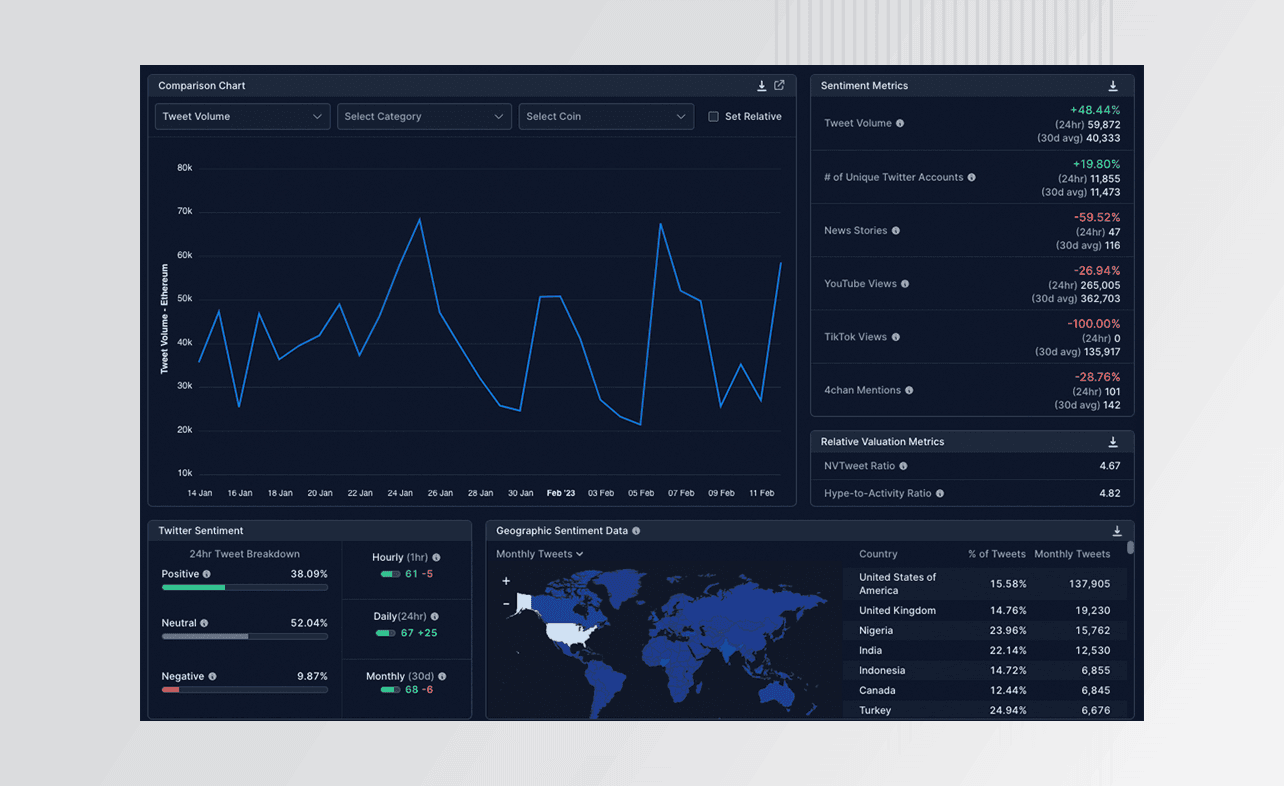Show info for Monthly sentiment score
1284x786 pixels.
442,677
